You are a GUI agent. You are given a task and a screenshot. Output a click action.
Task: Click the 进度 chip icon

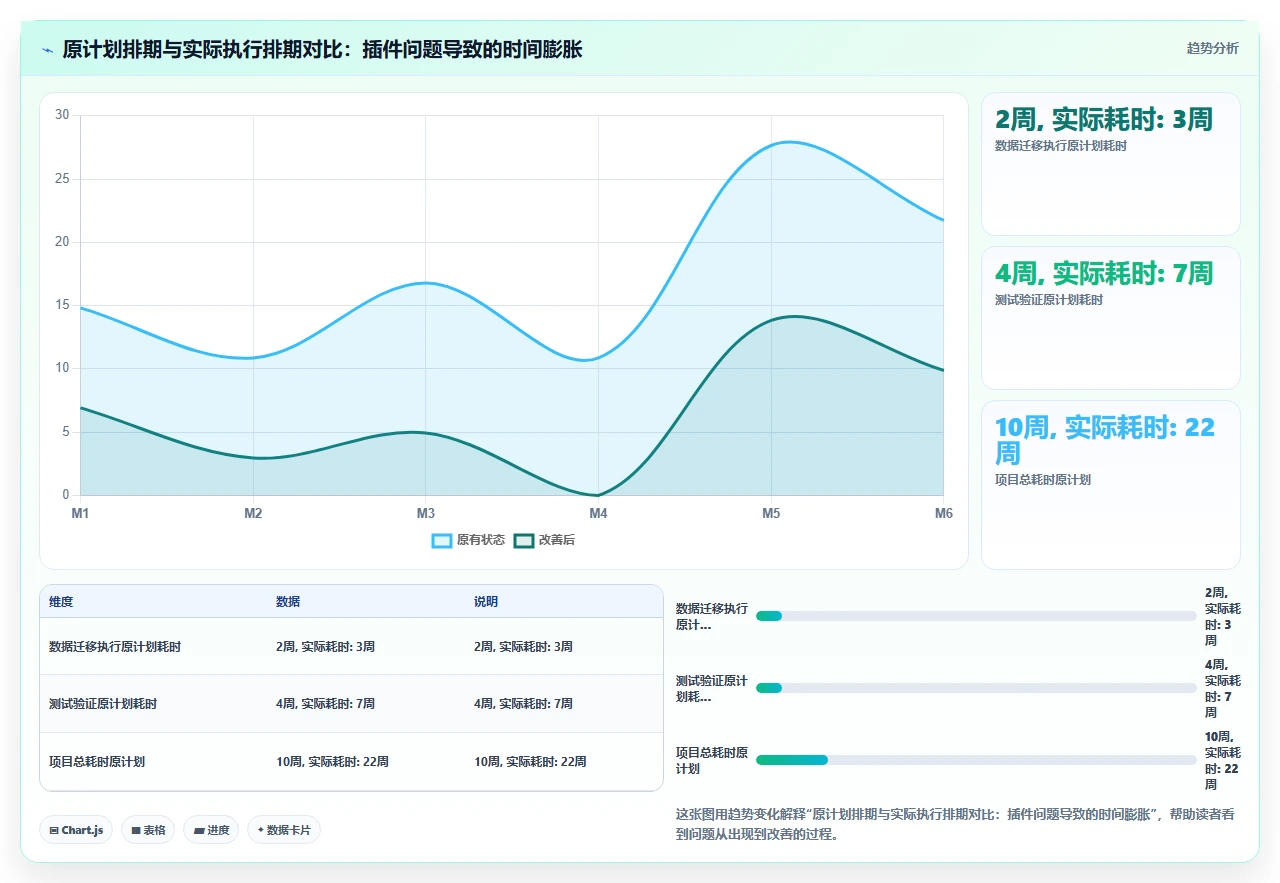[198, 830]
